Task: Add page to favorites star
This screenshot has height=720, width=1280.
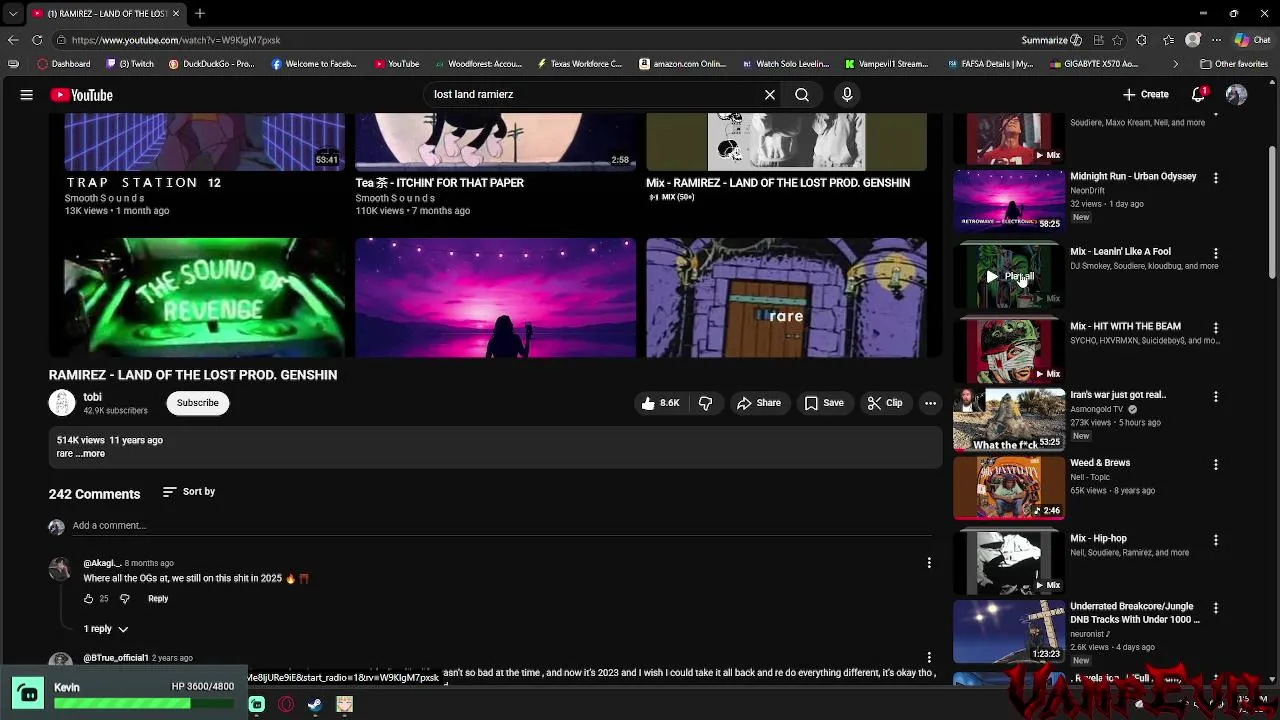Action: click(1117, 40)
